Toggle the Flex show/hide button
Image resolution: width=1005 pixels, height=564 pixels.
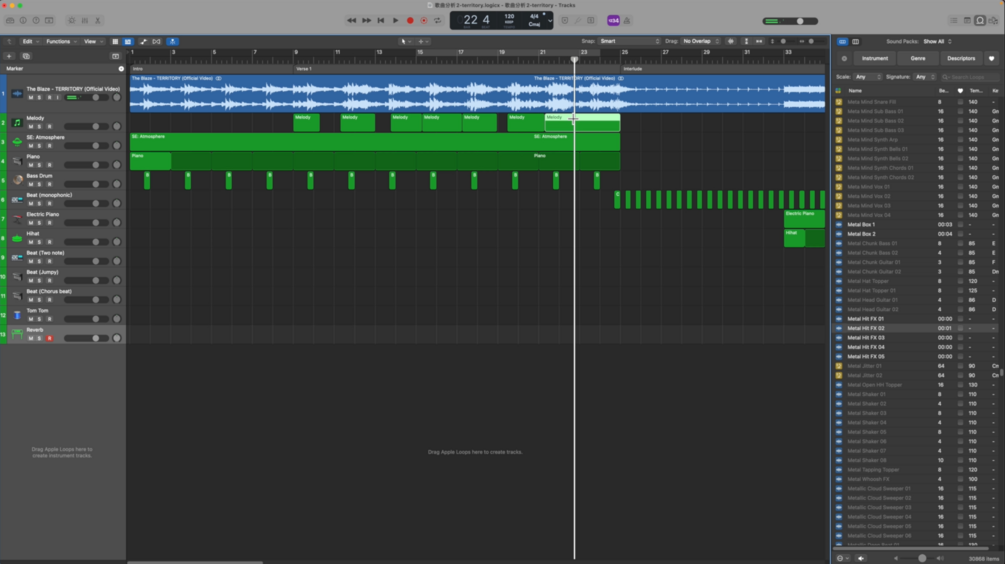(x=156, y=42)
